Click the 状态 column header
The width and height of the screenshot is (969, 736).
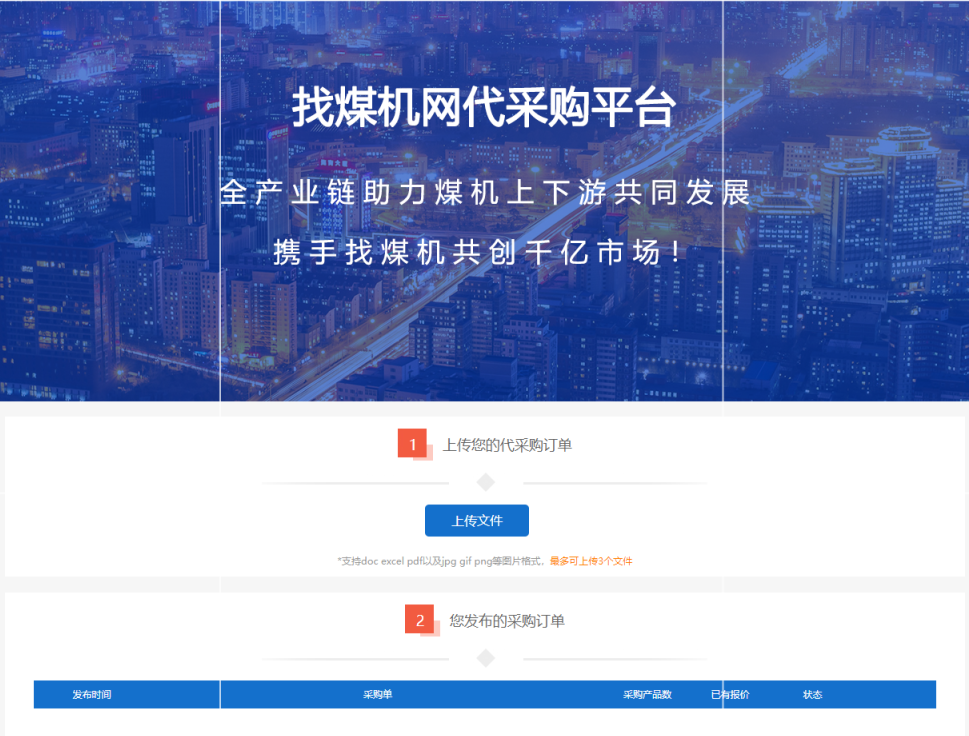(812, 694)
